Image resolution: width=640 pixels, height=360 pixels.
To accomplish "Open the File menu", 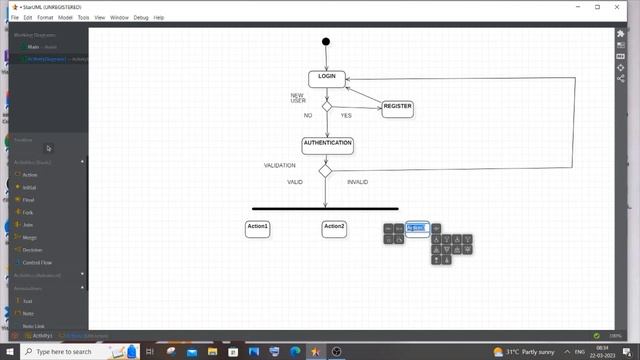I will [x=15, y=18].
